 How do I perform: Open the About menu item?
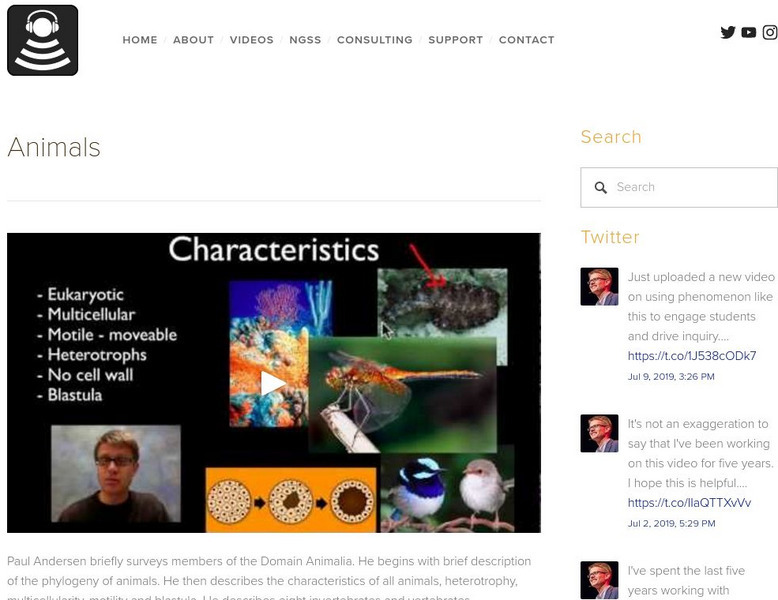coord(193,40)
